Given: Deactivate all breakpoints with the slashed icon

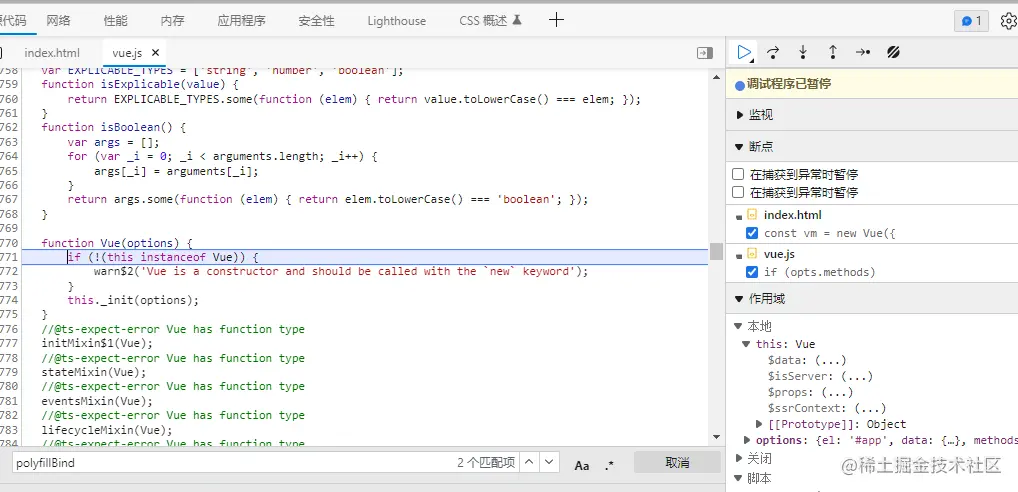Looking at the screenshot, I should (x=893, y=52).
